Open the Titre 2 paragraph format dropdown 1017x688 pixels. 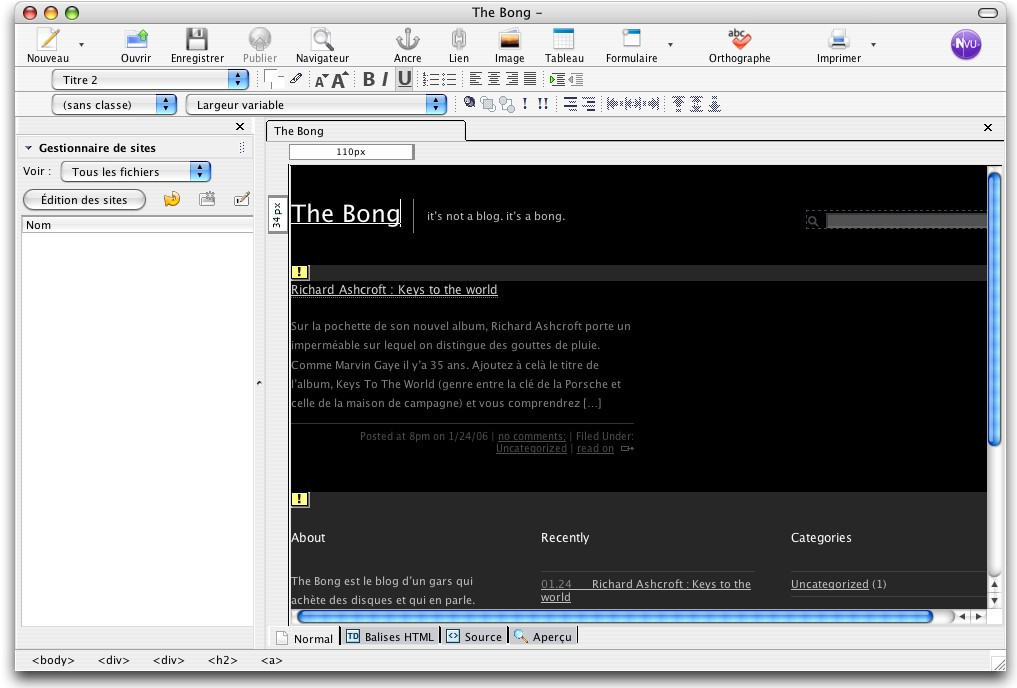150,80
